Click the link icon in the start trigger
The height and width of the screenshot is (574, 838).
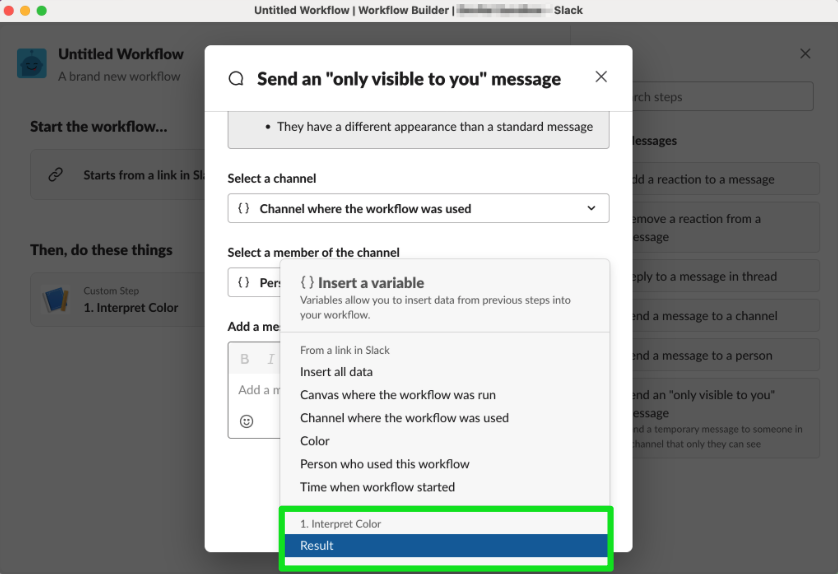[x=56, y=175]
